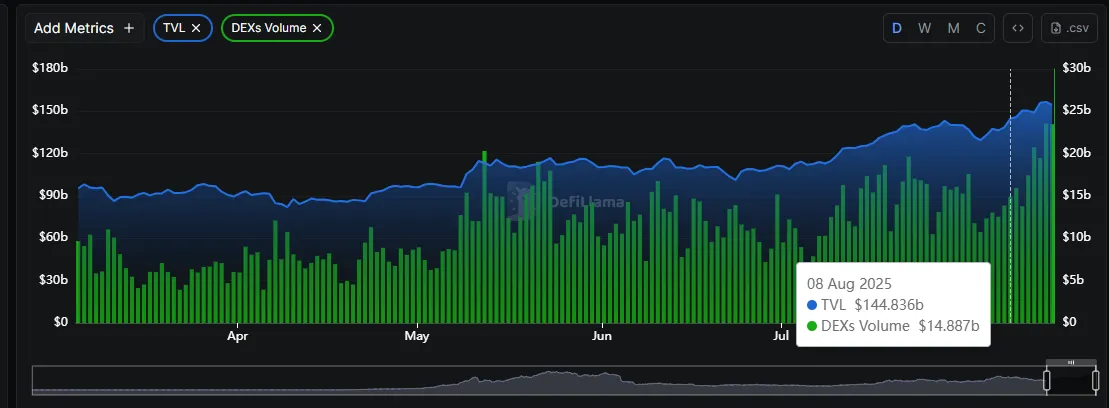The height and width of the screenshot is (408, 1109).
Task: Click the DEXs Volume chip label
Action: (269, 28)
